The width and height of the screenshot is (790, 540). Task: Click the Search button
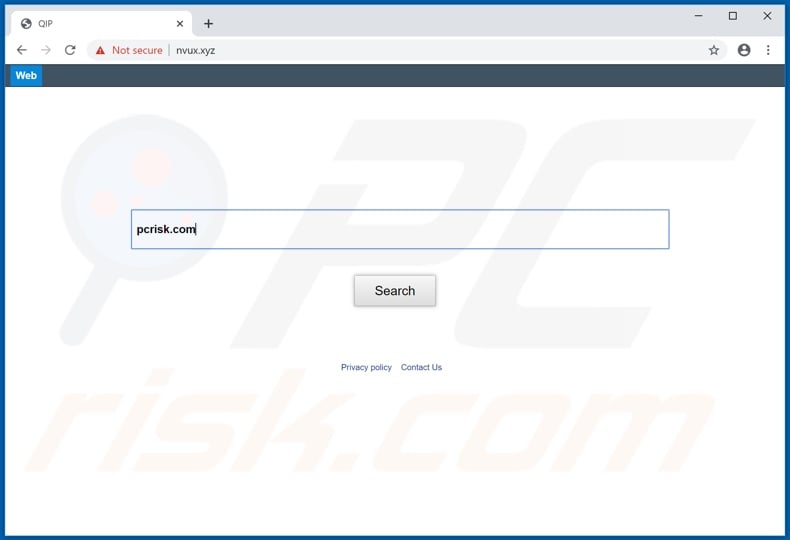click(x=394, y=291)
